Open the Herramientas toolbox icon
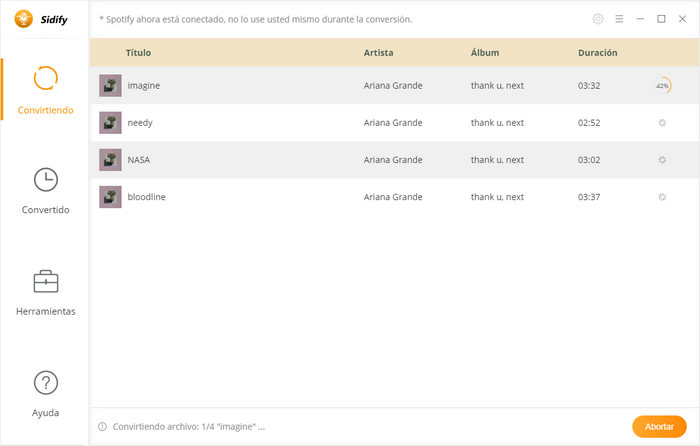The width and height of the screenshot is (700, 446). click(46, 281)
